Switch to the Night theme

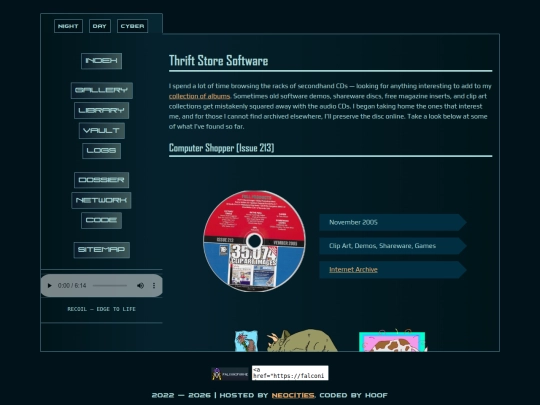(68, 26)
